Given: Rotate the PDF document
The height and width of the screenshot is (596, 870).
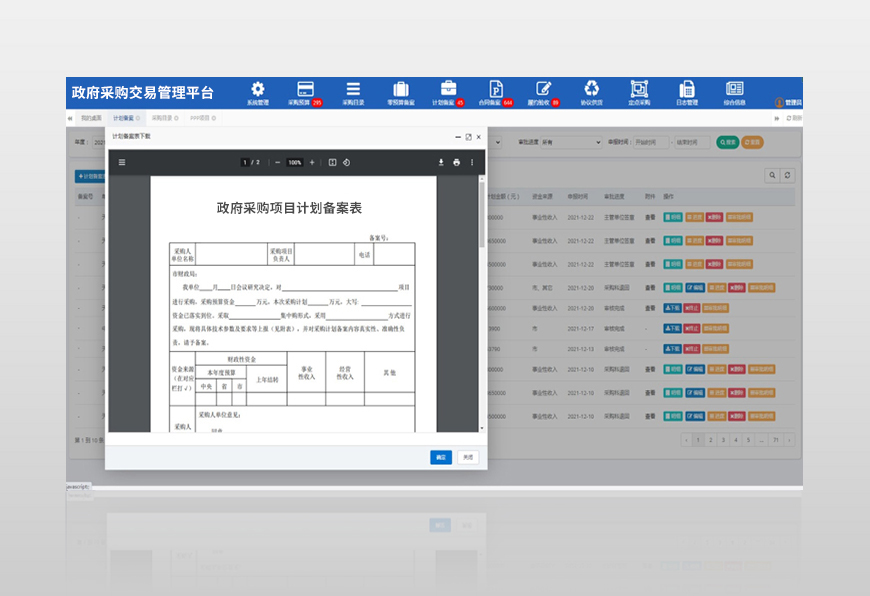Looking at the screenshot, I should pyautogui.click(x=346, y=162).
